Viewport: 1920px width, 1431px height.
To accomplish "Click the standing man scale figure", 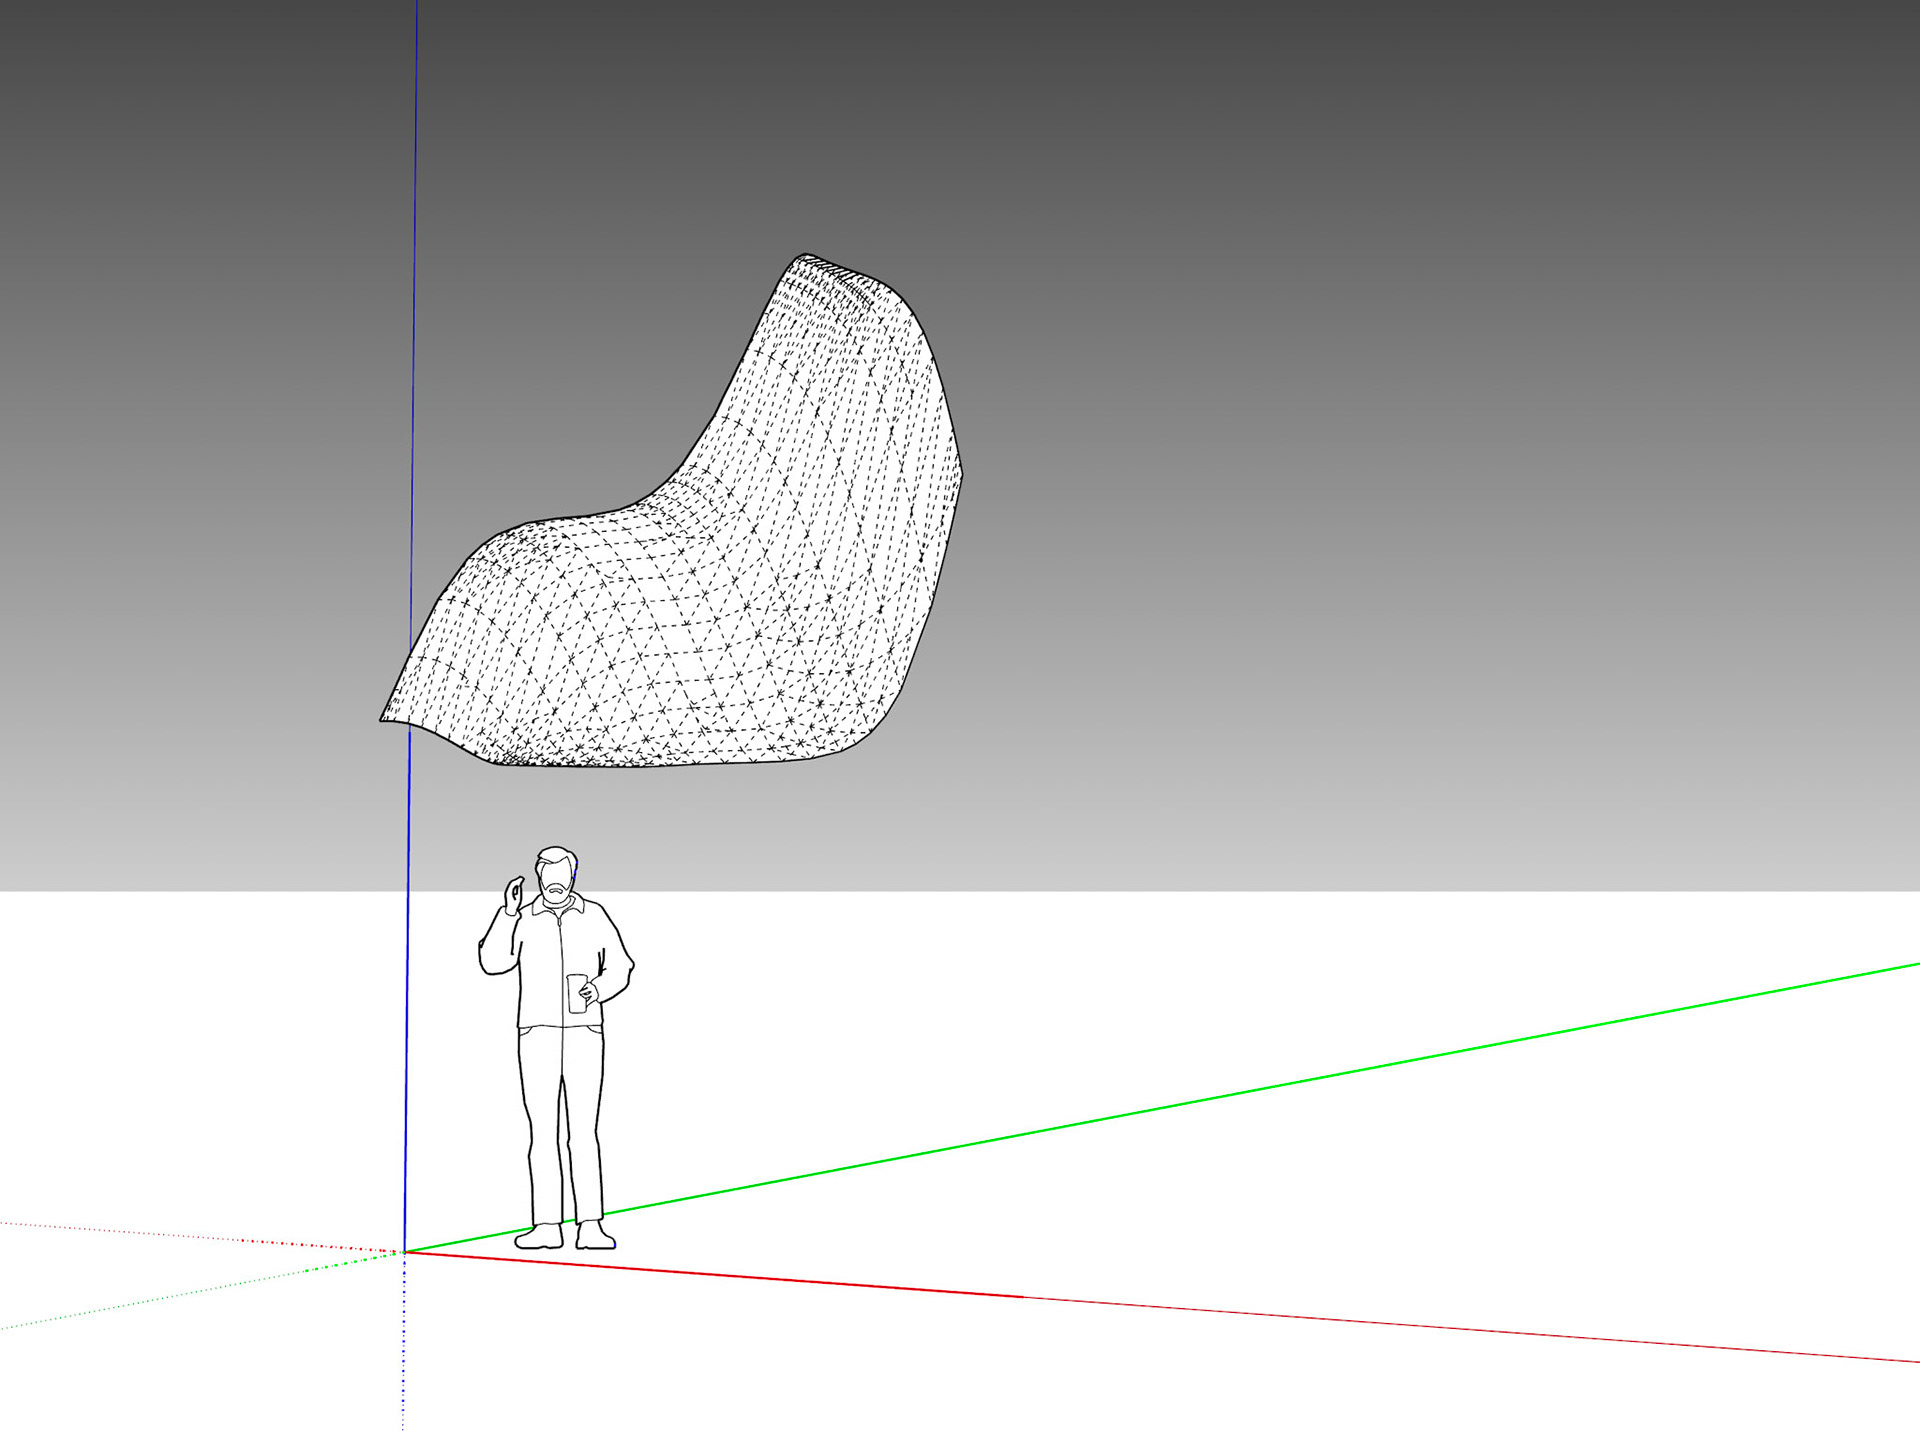I will (x=556, y=1048).
